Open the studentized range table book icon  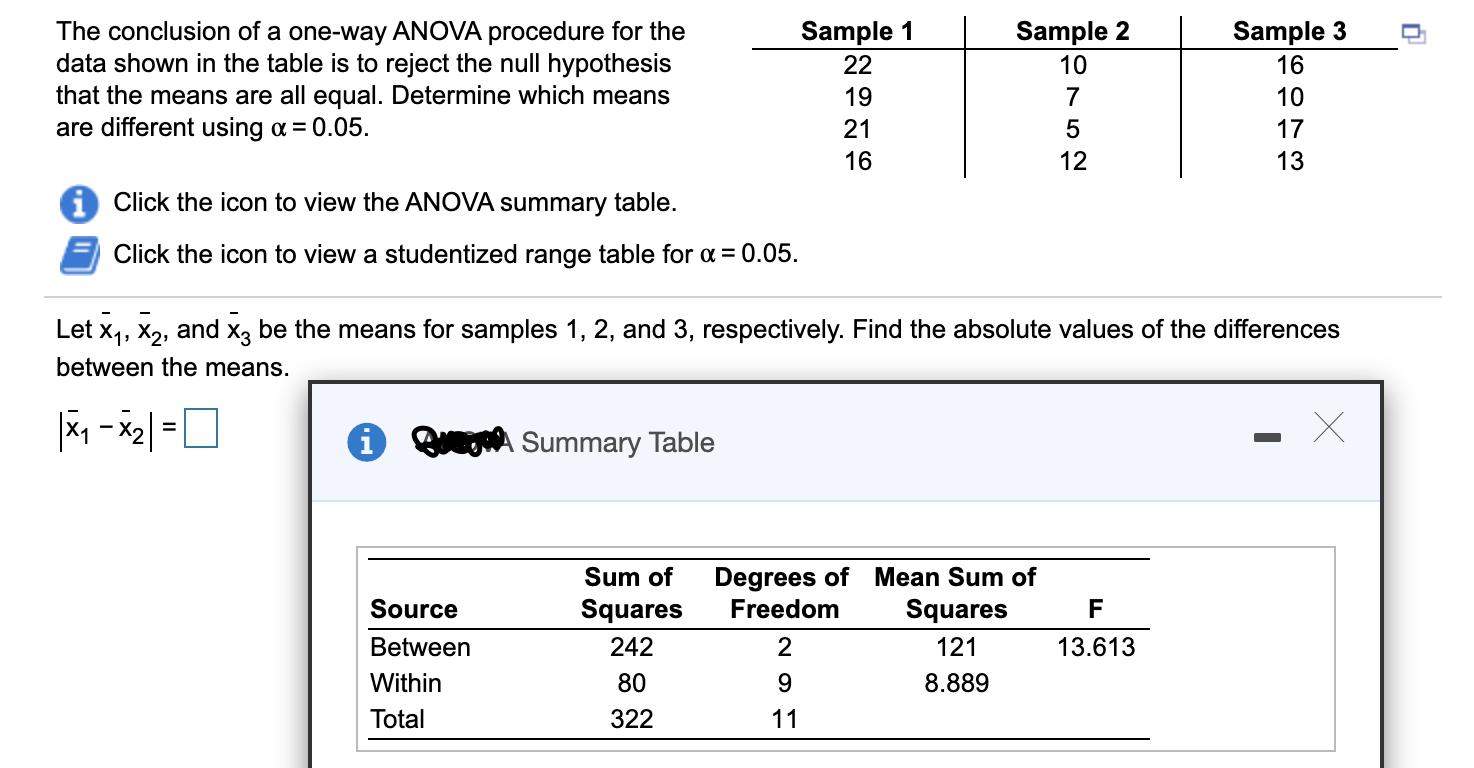coord(78,253)
